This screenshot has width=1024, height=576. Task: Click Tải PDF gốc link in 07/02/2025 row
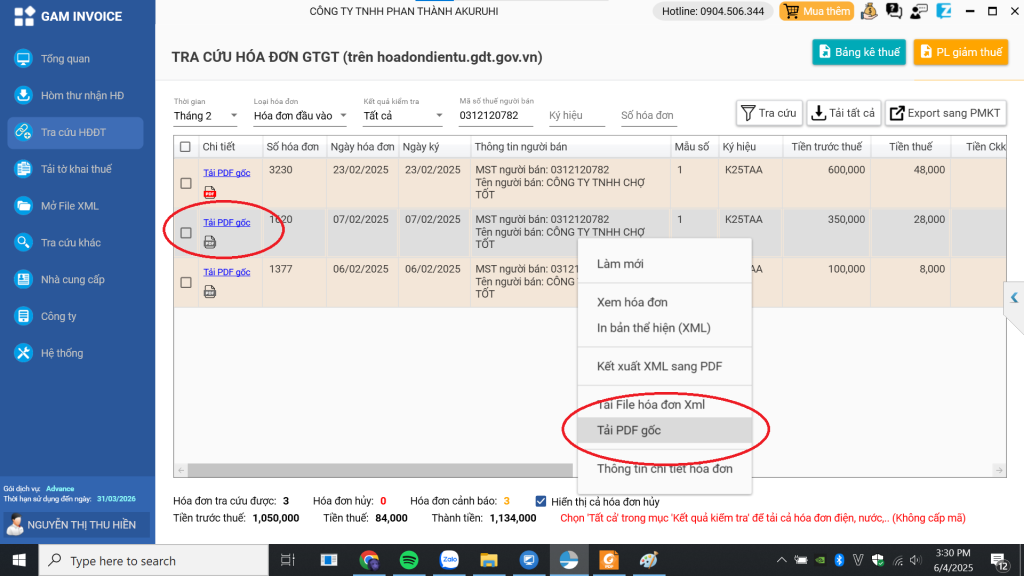[x=227, y=223]
